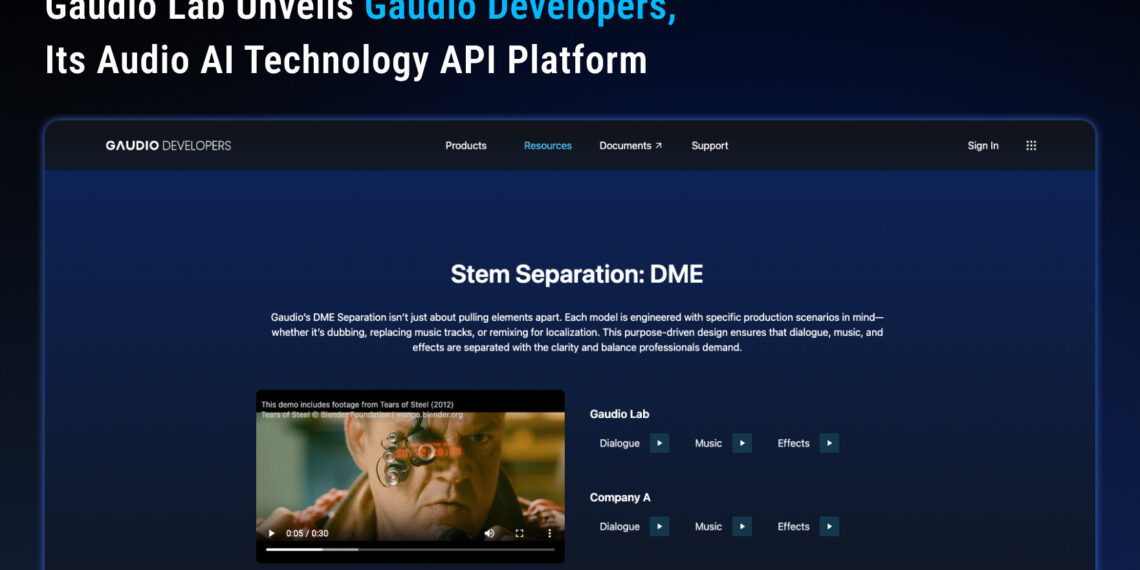Click the Gaudio Lab label
Image resolution: width=1140 pixels, height=570 pixels.
pos(619,414)
